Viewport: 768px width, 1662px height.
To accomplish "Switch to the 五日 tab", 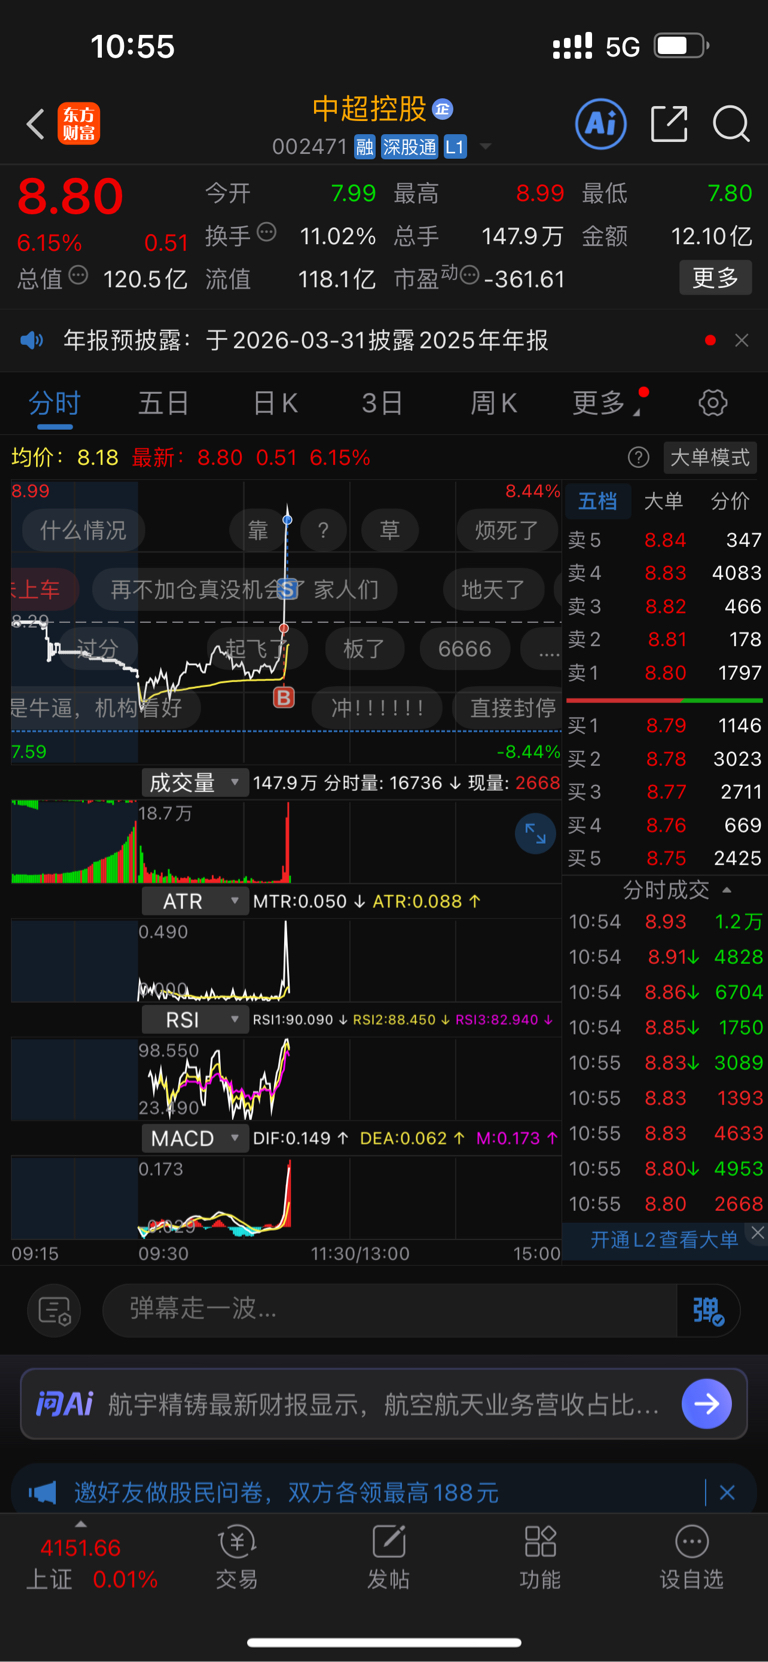I will click(164, 403).
